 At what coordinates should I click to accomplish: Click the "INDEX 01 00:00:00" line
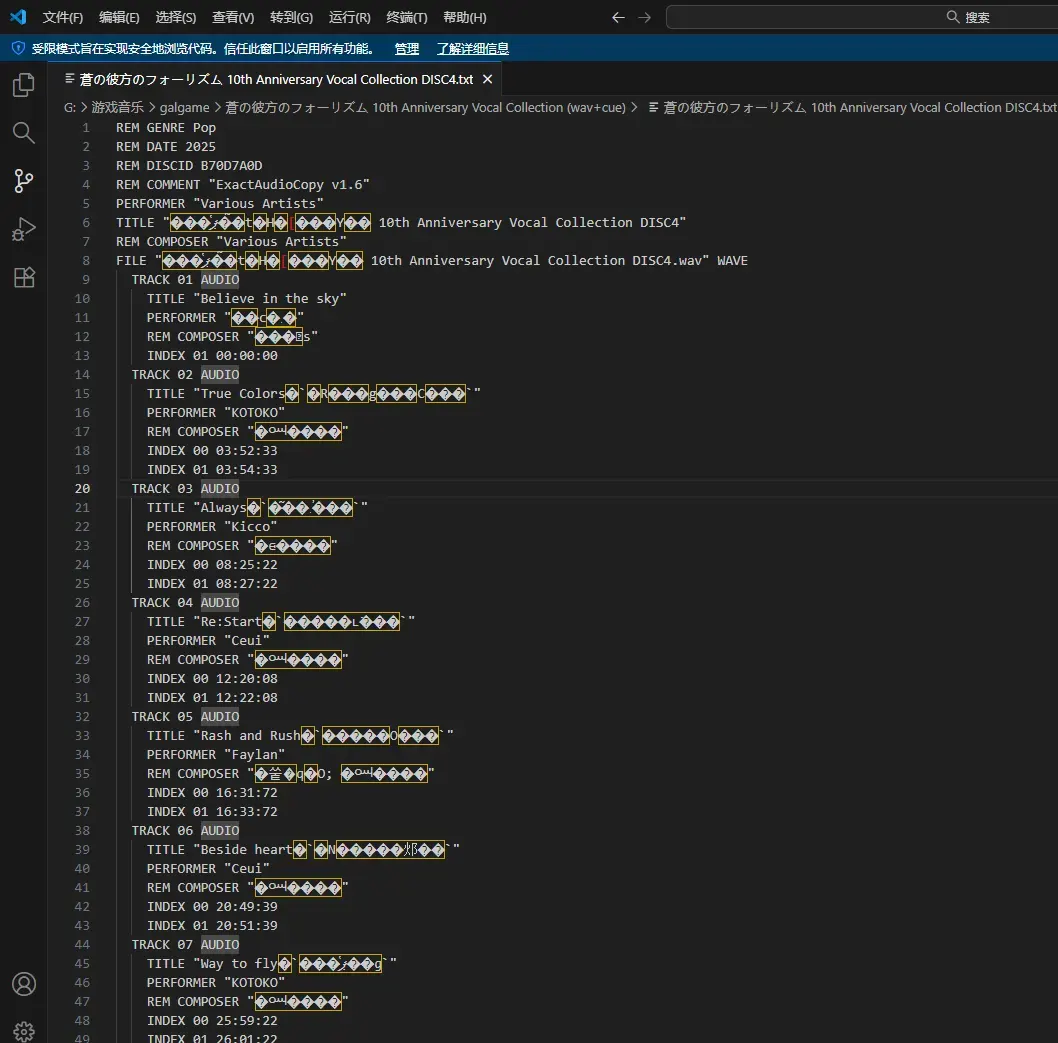(212, 356)
